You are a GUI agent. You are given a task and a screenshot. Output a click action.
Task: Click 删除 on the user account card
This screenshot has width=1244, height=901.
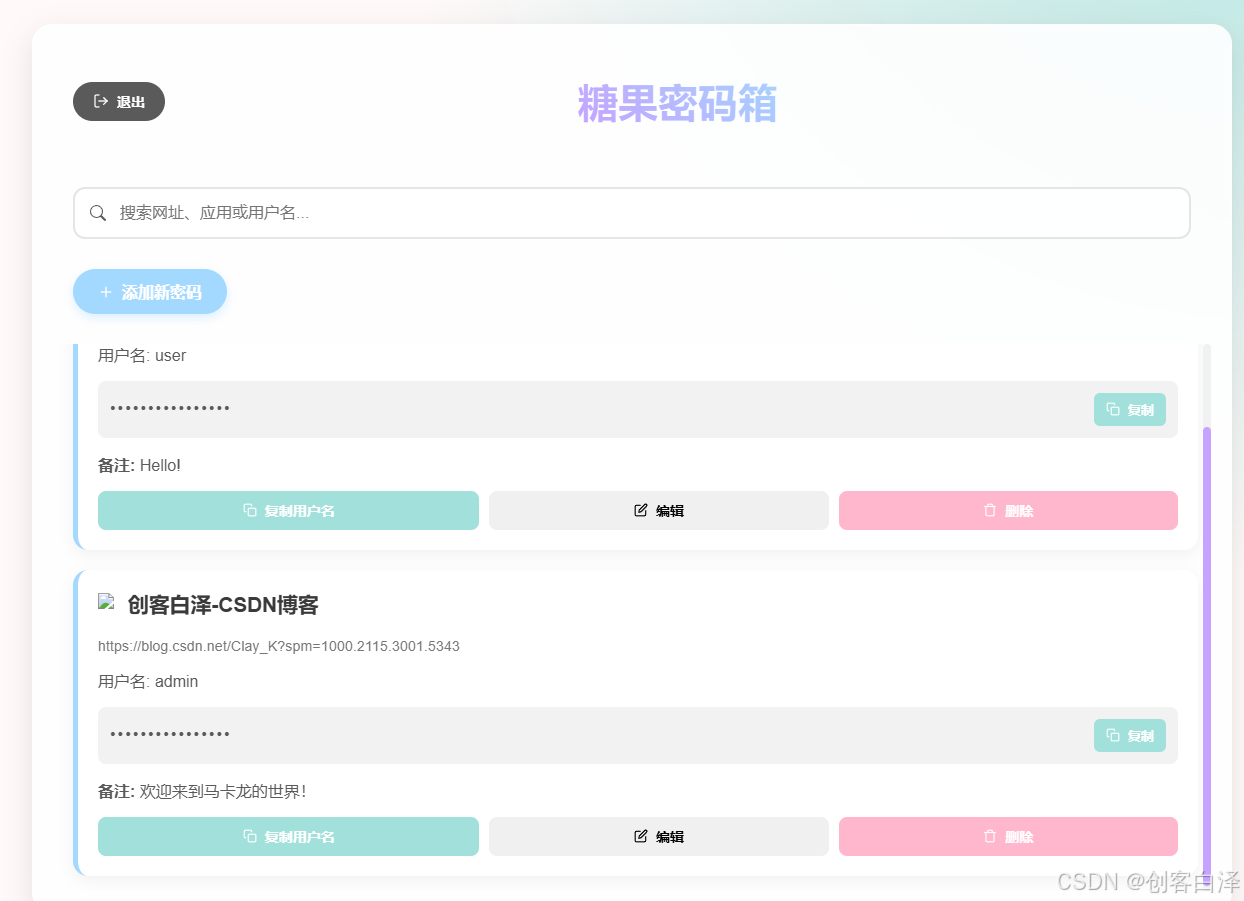point(1008,510)
